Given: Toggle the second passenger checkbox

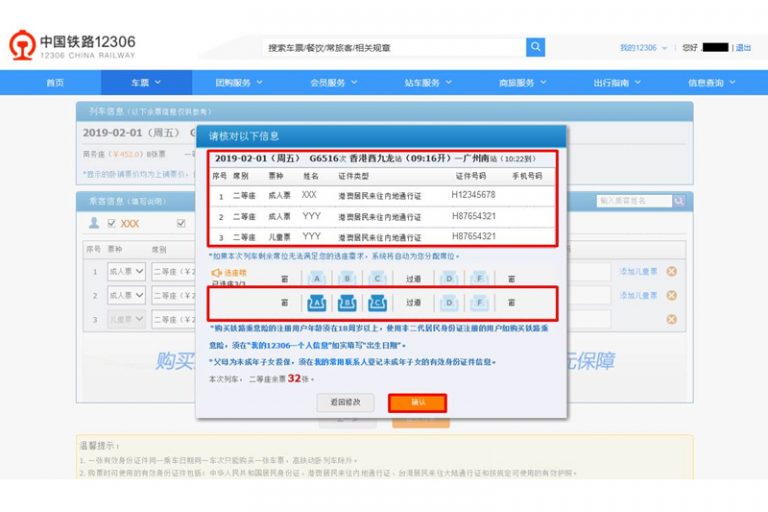Looking at the screenshot, I should [181, 224].
